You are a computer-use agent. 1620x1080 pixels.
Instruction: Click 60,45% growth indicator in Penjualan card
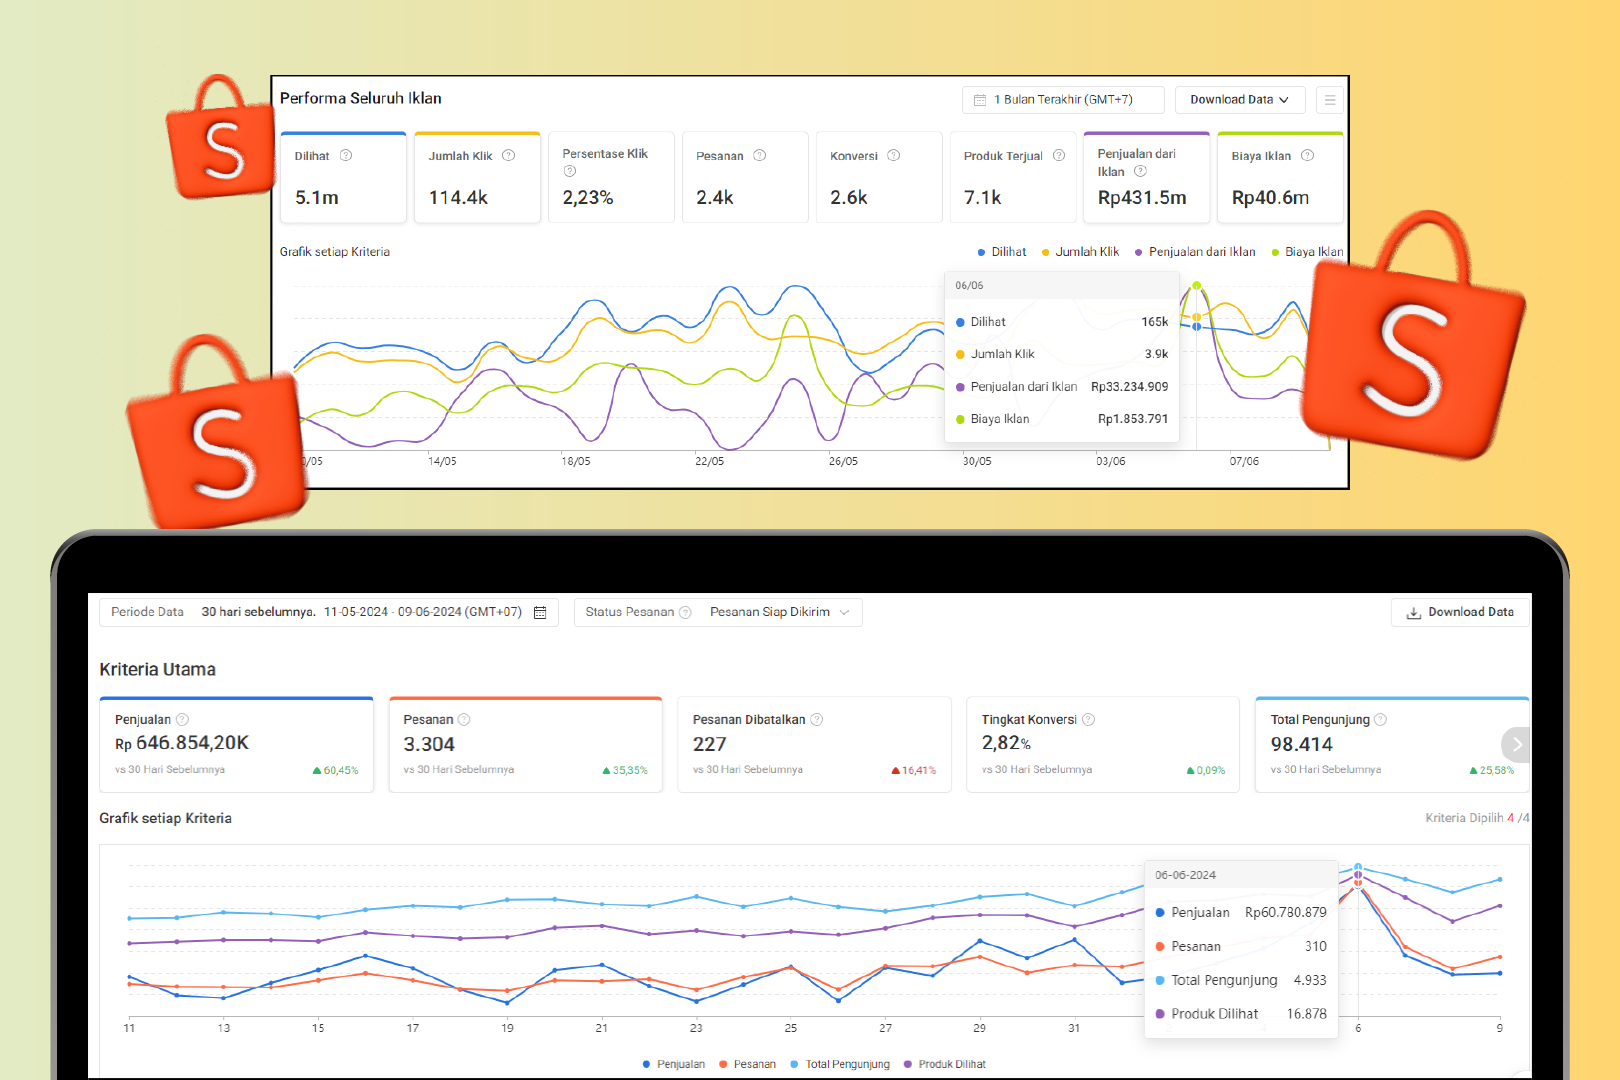(336, 770)
